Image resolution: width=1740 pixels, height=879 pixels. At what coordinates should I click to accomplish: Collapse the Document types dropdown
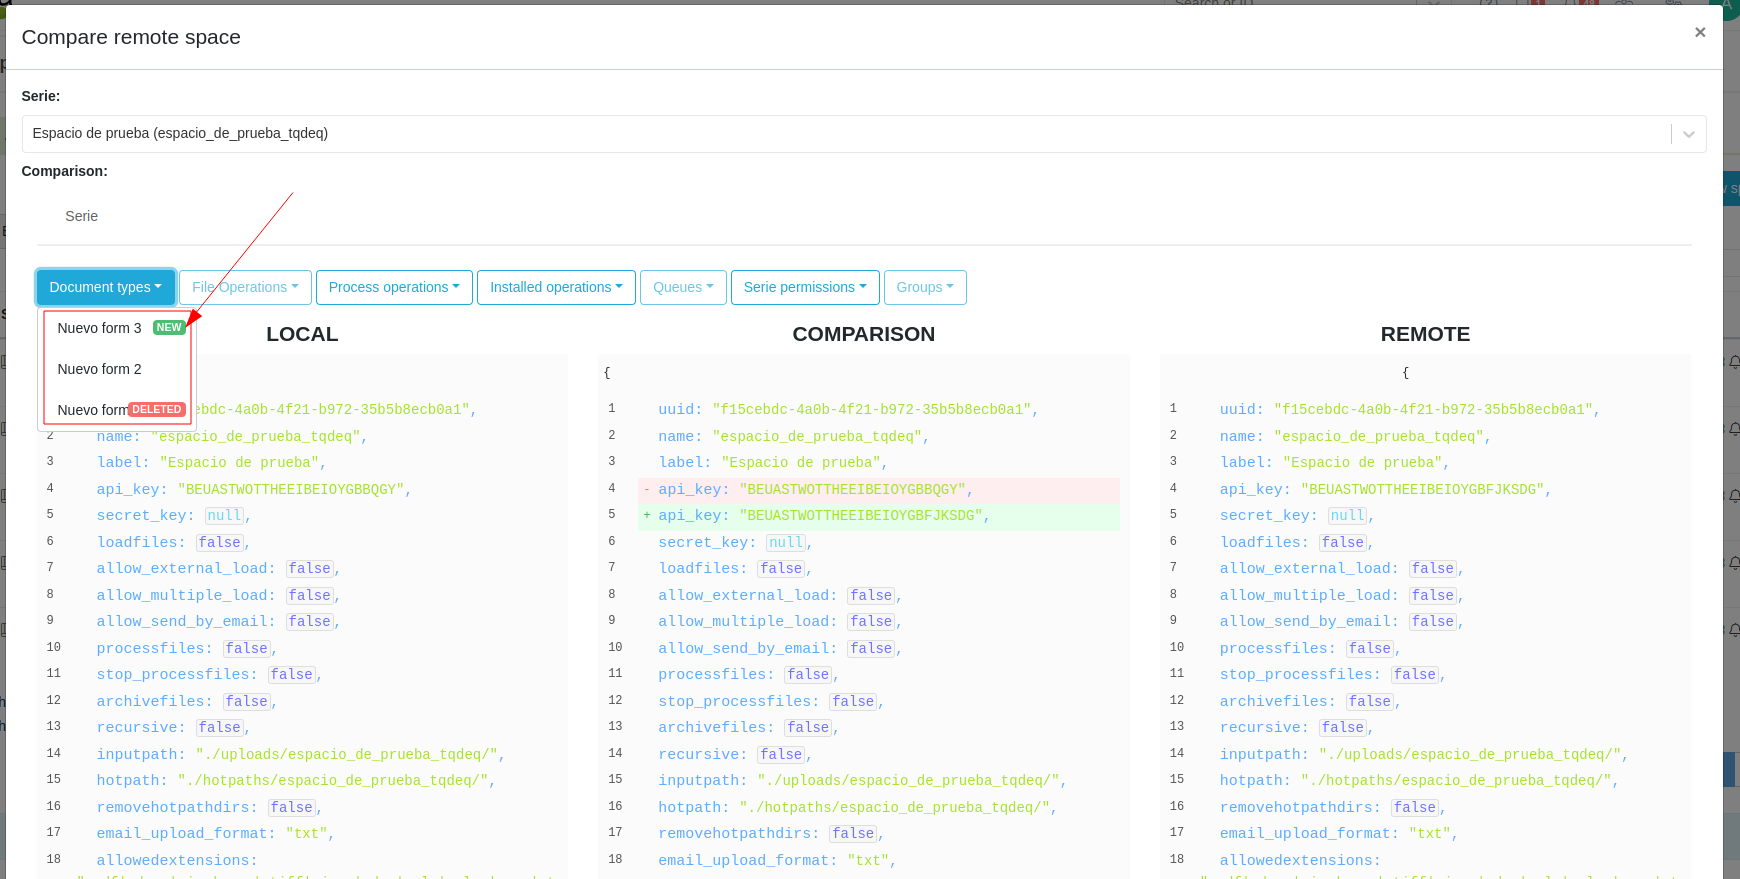[105, 287]
